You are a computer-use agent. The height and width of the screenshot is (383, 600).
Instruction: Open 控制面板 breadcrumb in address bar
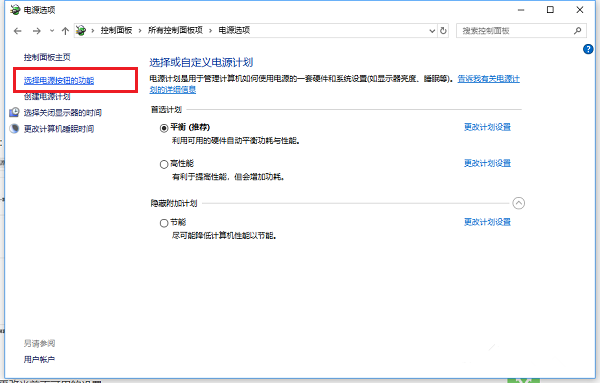[116, 30]
